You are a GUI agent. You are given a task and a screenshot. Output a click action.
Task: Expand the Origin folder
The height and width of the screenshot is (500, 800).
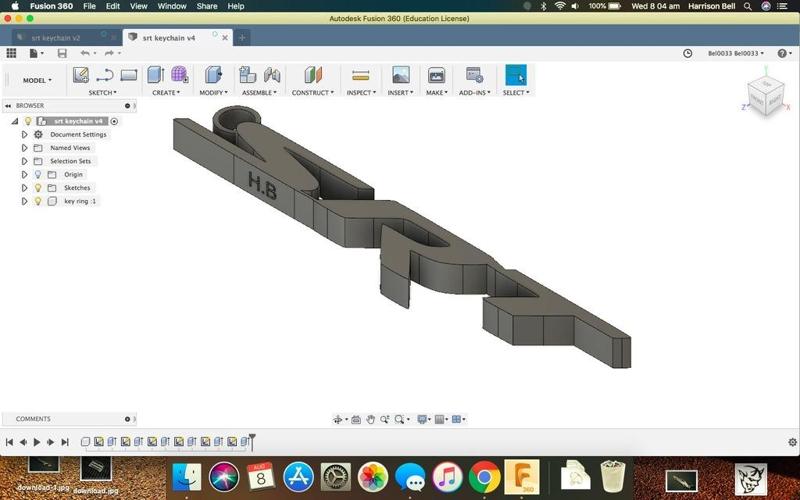(x=24, y=174)
